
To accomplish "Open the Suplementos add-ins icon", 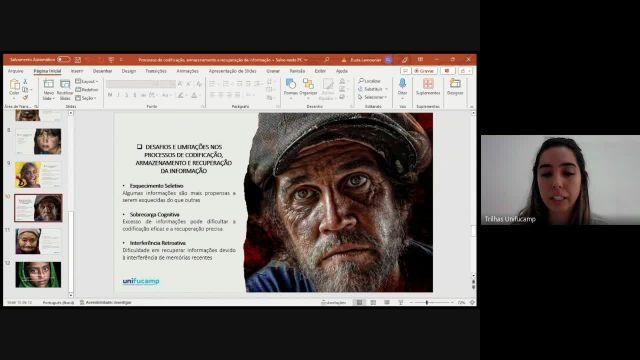I will click(x=428, y=87).
